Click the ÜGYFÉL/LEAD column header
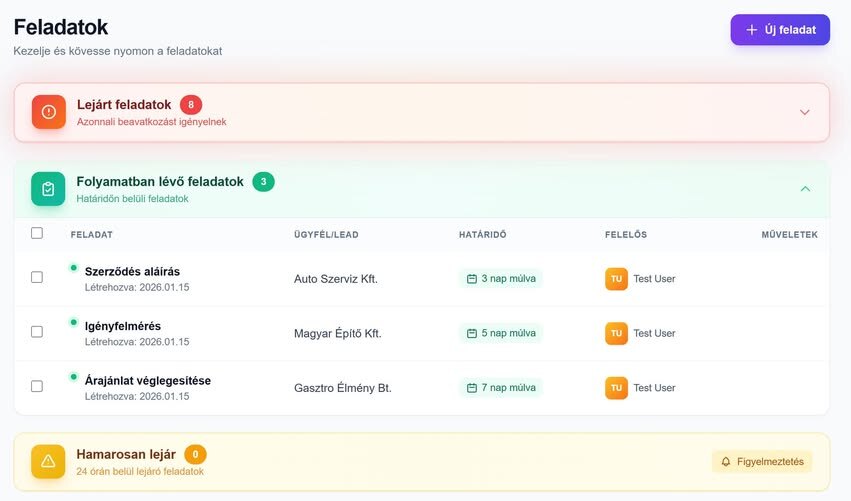 pos(326,234)
